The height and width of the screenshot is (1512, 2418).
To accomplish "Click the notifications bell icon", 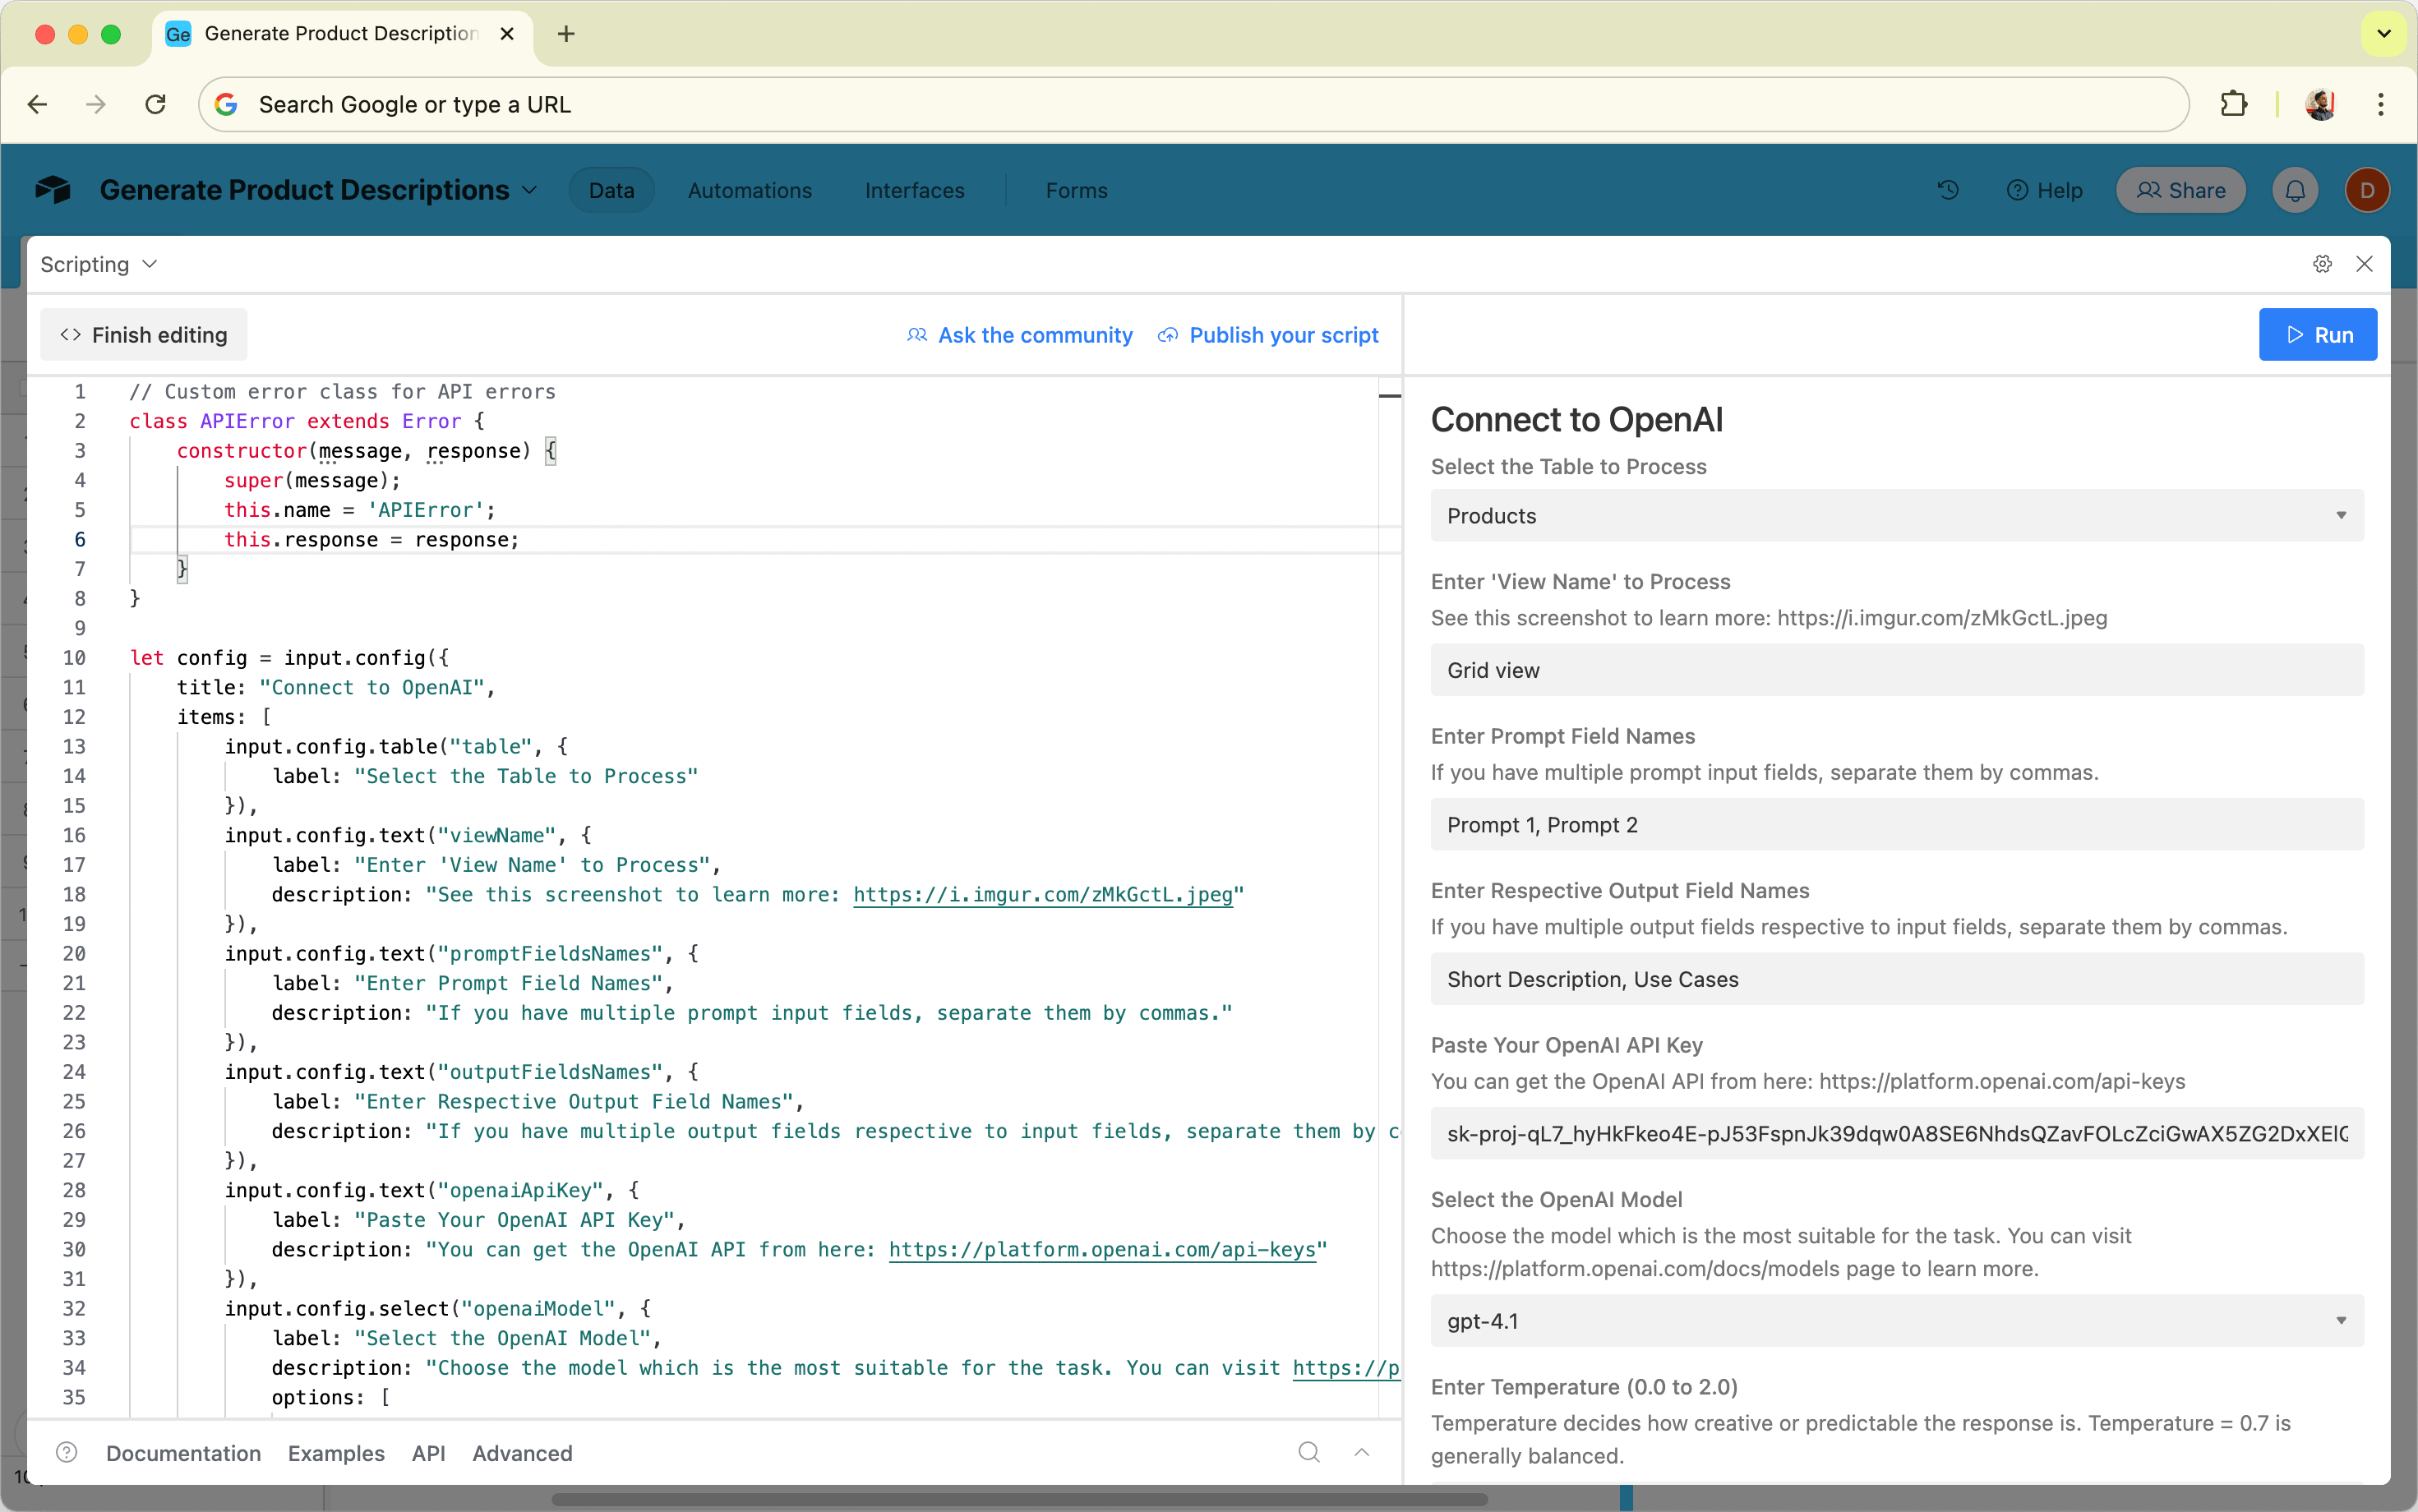I will click(2295, 190).
